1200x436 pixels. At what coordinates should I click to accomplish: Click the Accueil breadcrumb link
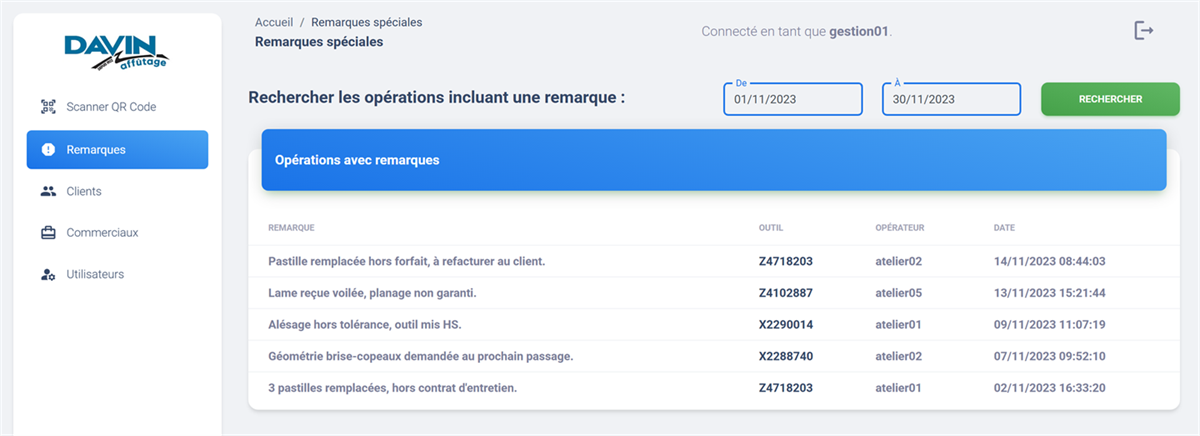(274, 21)
